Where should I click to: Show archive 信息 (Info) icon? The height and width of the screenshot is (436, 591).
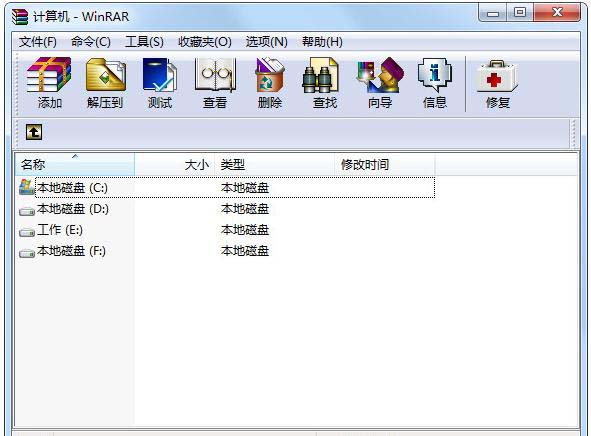coord(435,75)
